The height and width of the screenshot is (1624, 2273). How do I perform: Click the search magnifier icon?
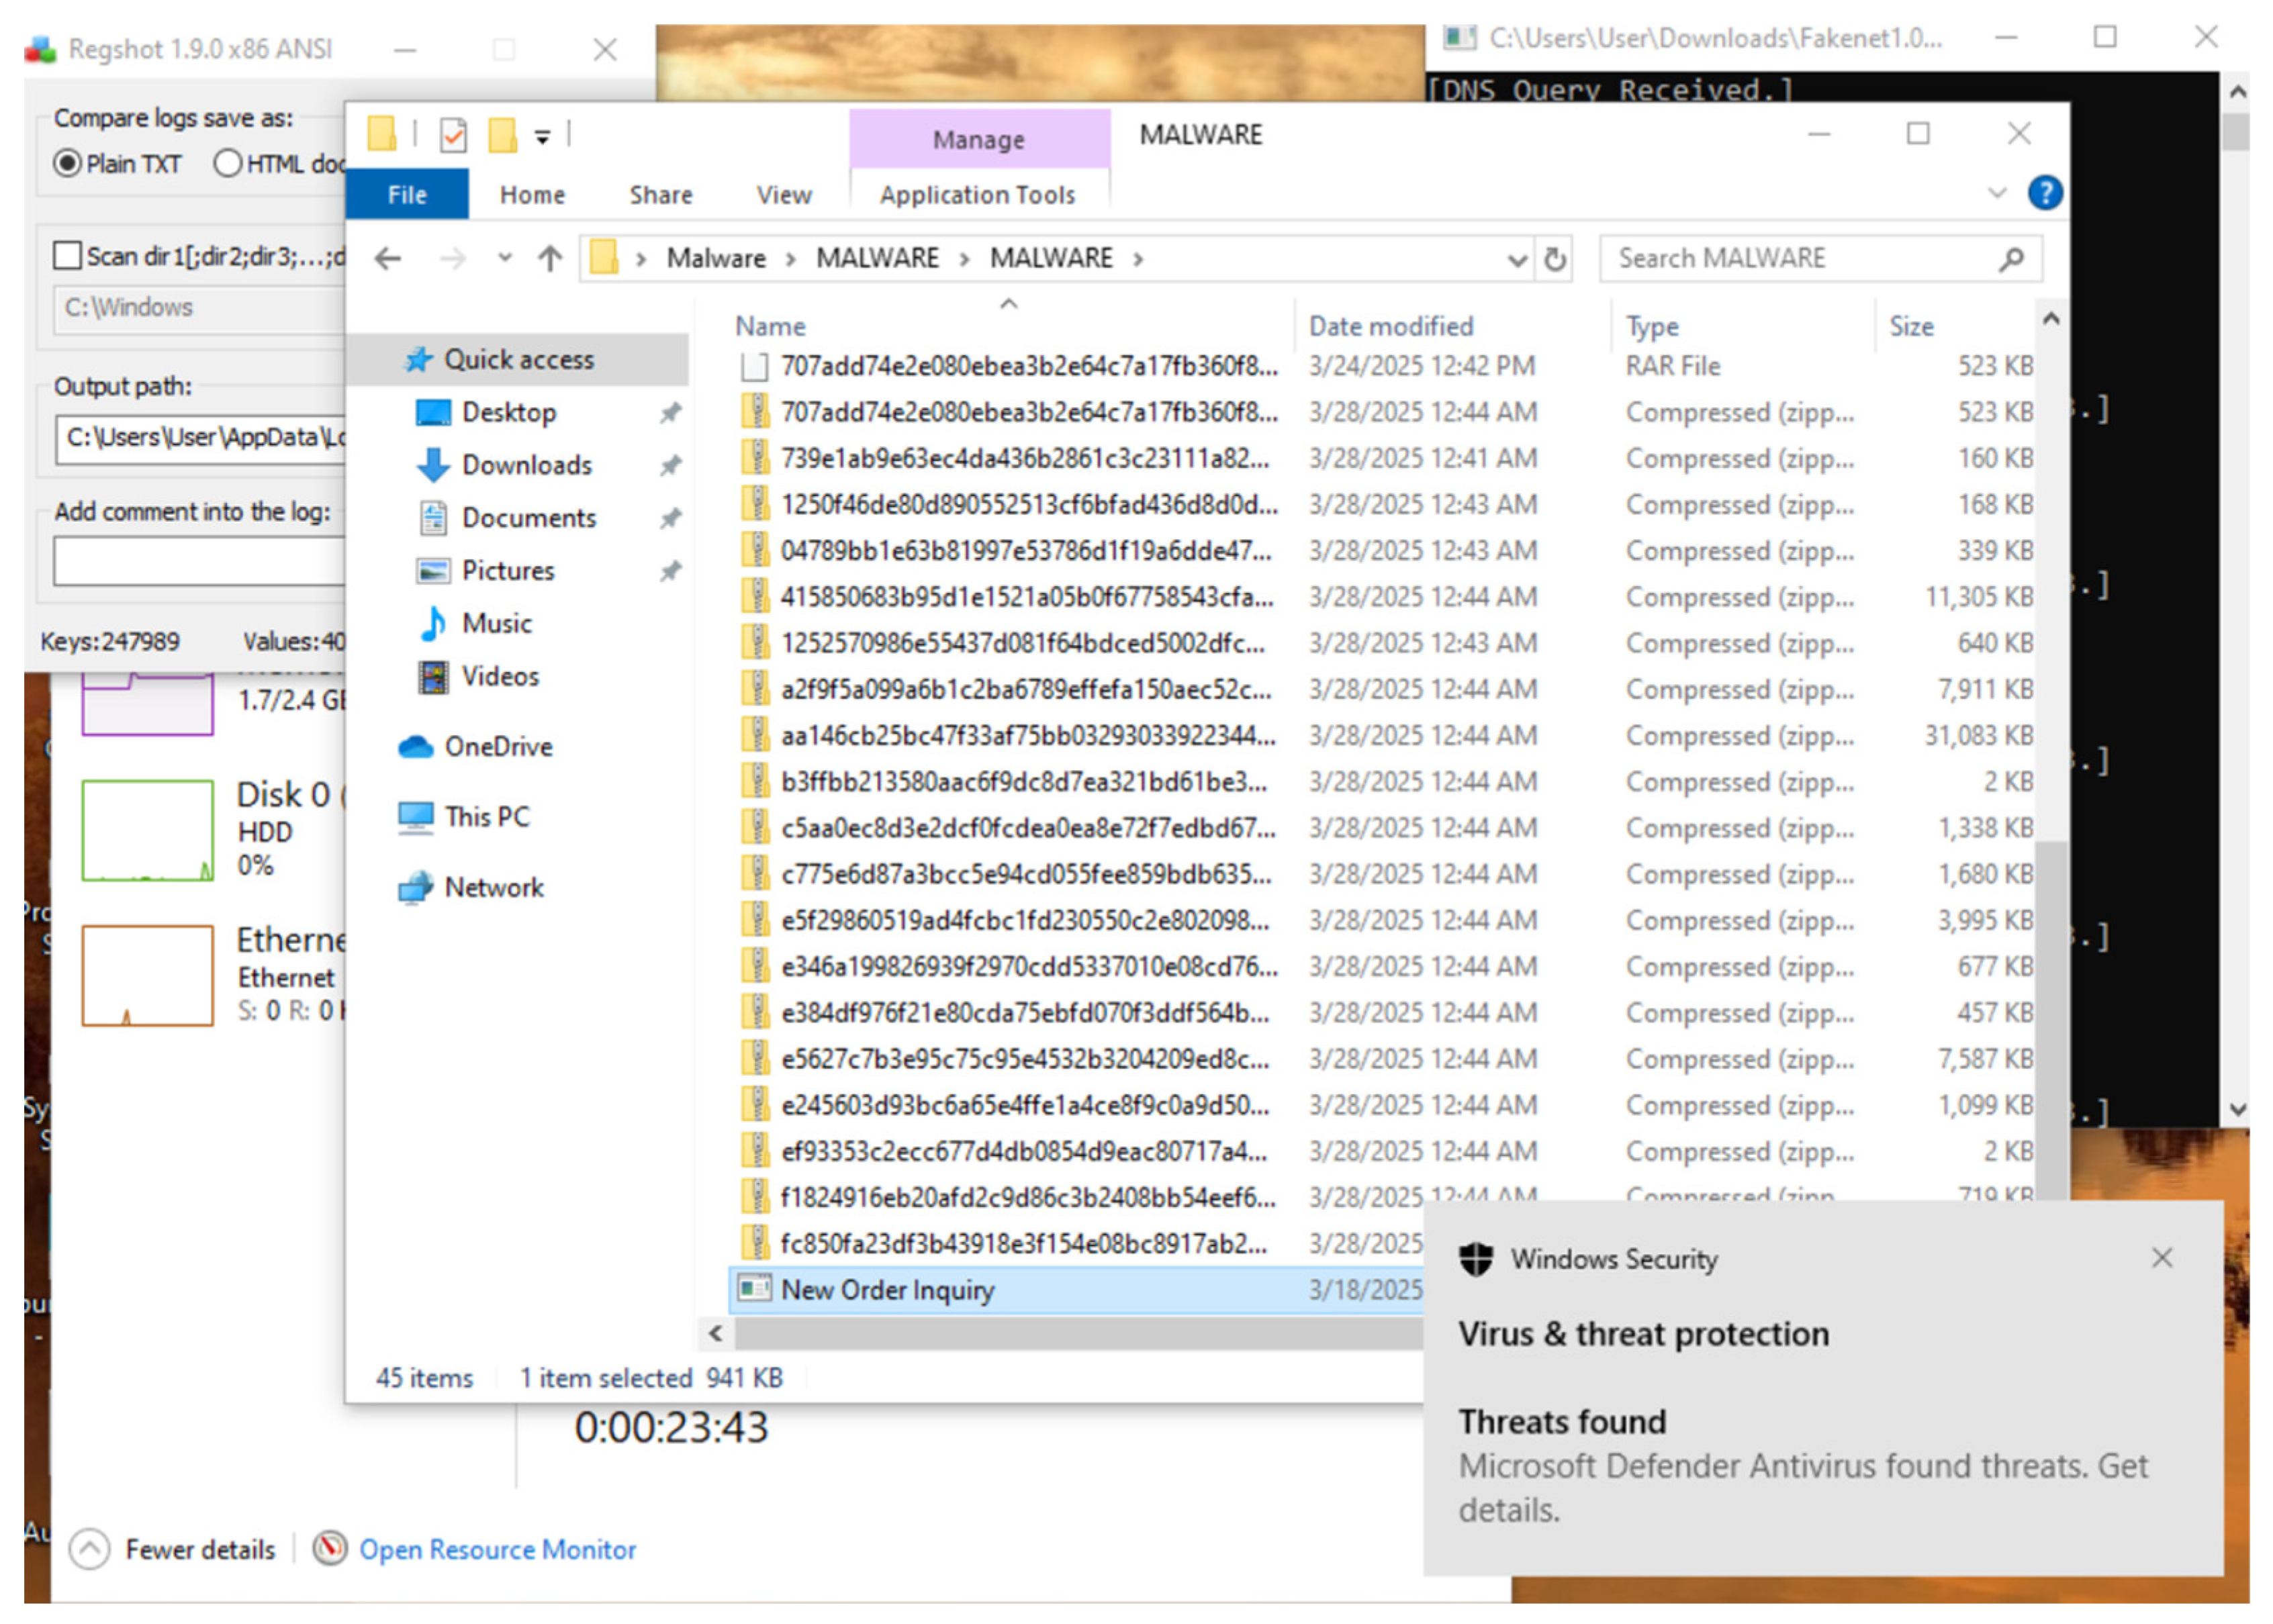2010,259
